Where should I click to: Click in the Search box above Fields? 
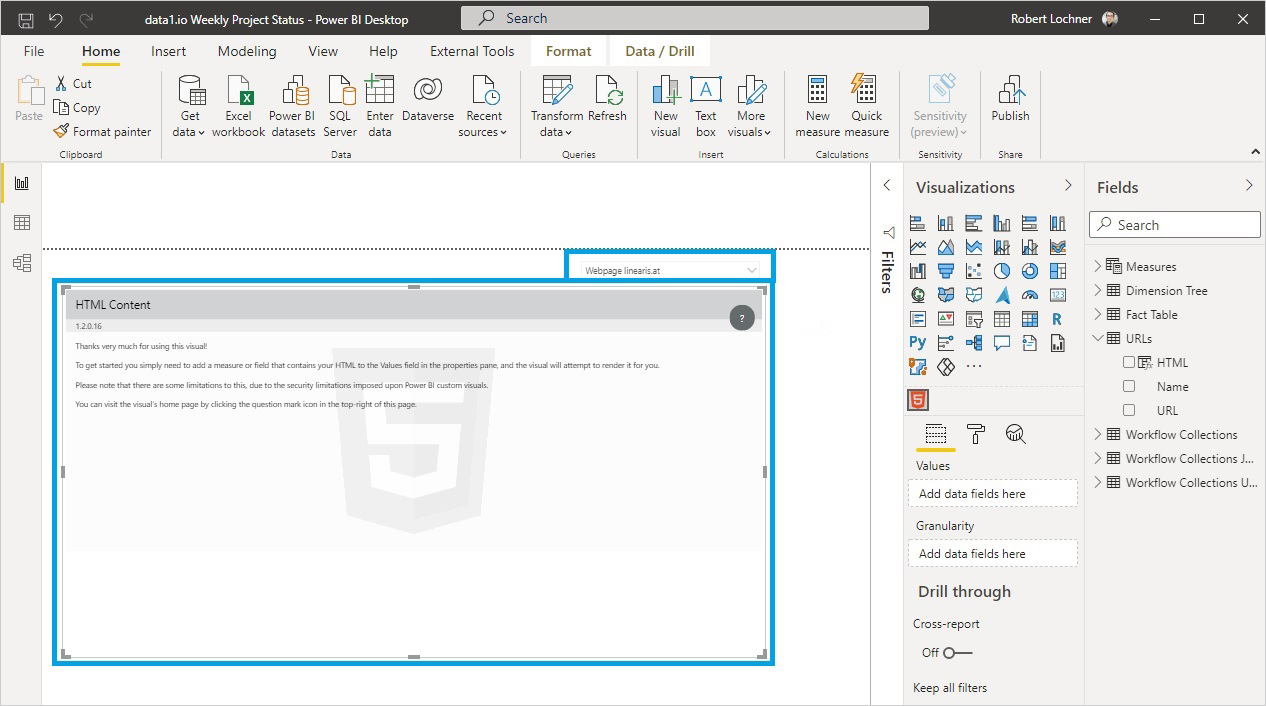click(1174, 224)
